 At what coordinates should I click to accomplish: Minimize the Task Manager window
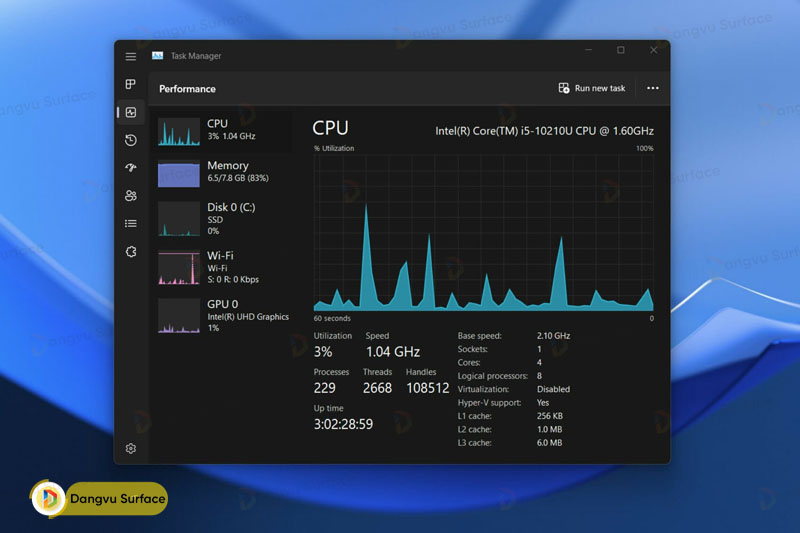click(588, 50)
